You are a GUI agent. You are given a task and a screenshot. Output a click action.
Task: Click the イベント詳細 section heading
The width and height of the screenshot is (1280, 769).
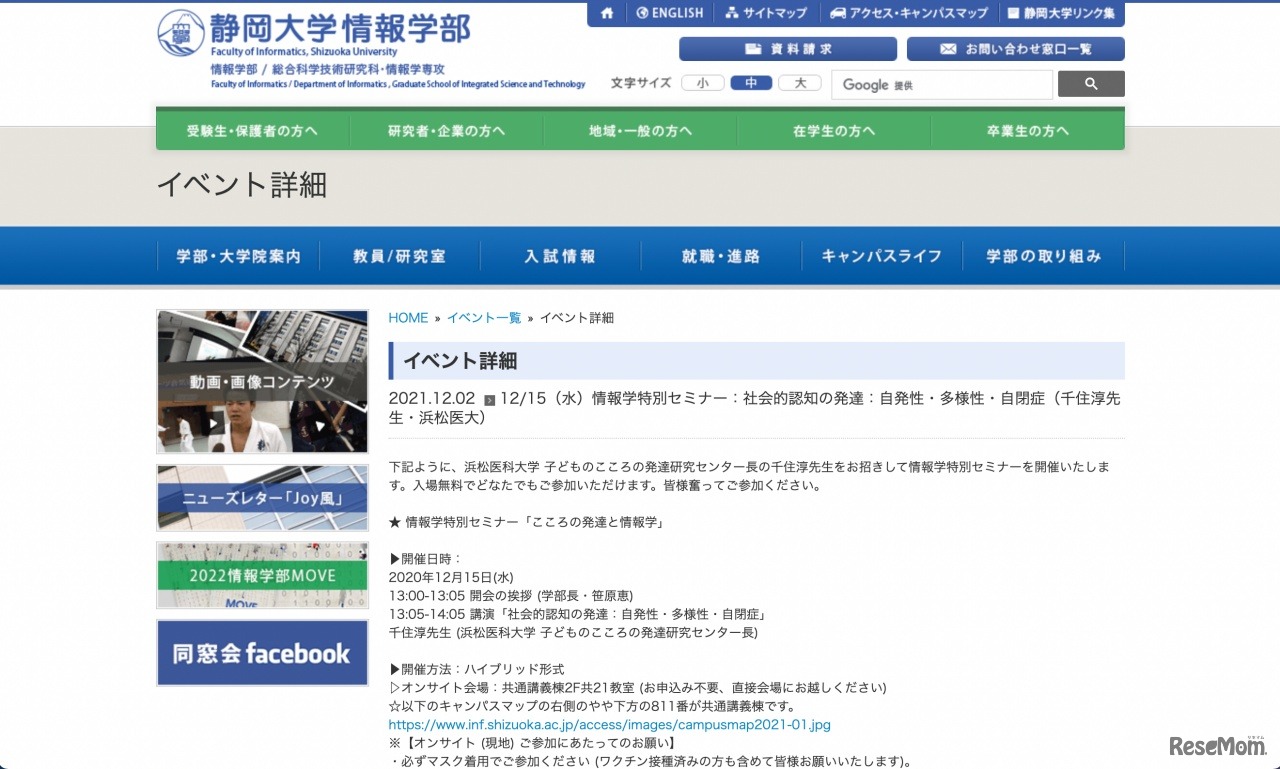[x=757, y=361]
